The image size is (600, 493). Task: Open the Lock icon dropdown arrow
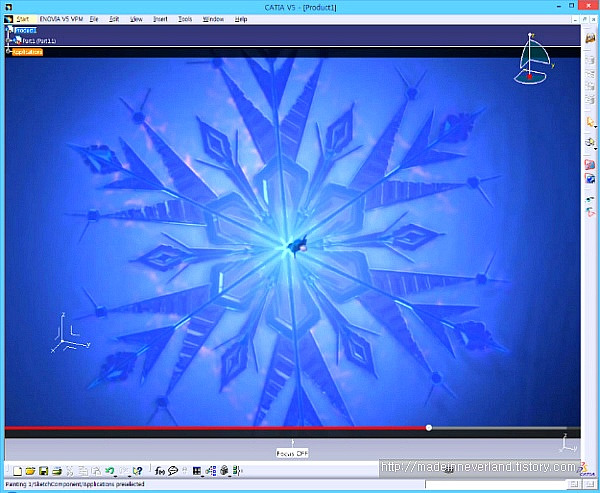tap(230, 476)
